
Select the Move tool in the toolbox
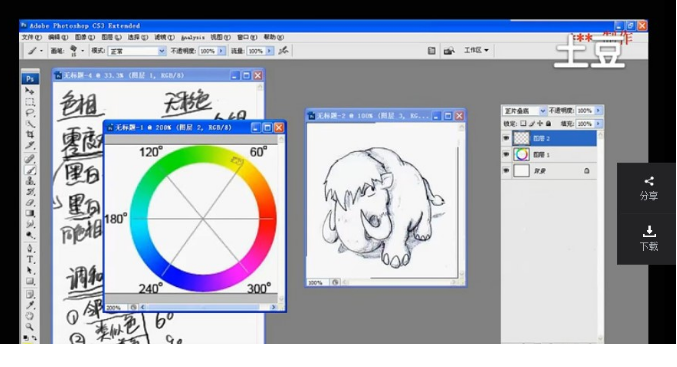tap(29, 91)
